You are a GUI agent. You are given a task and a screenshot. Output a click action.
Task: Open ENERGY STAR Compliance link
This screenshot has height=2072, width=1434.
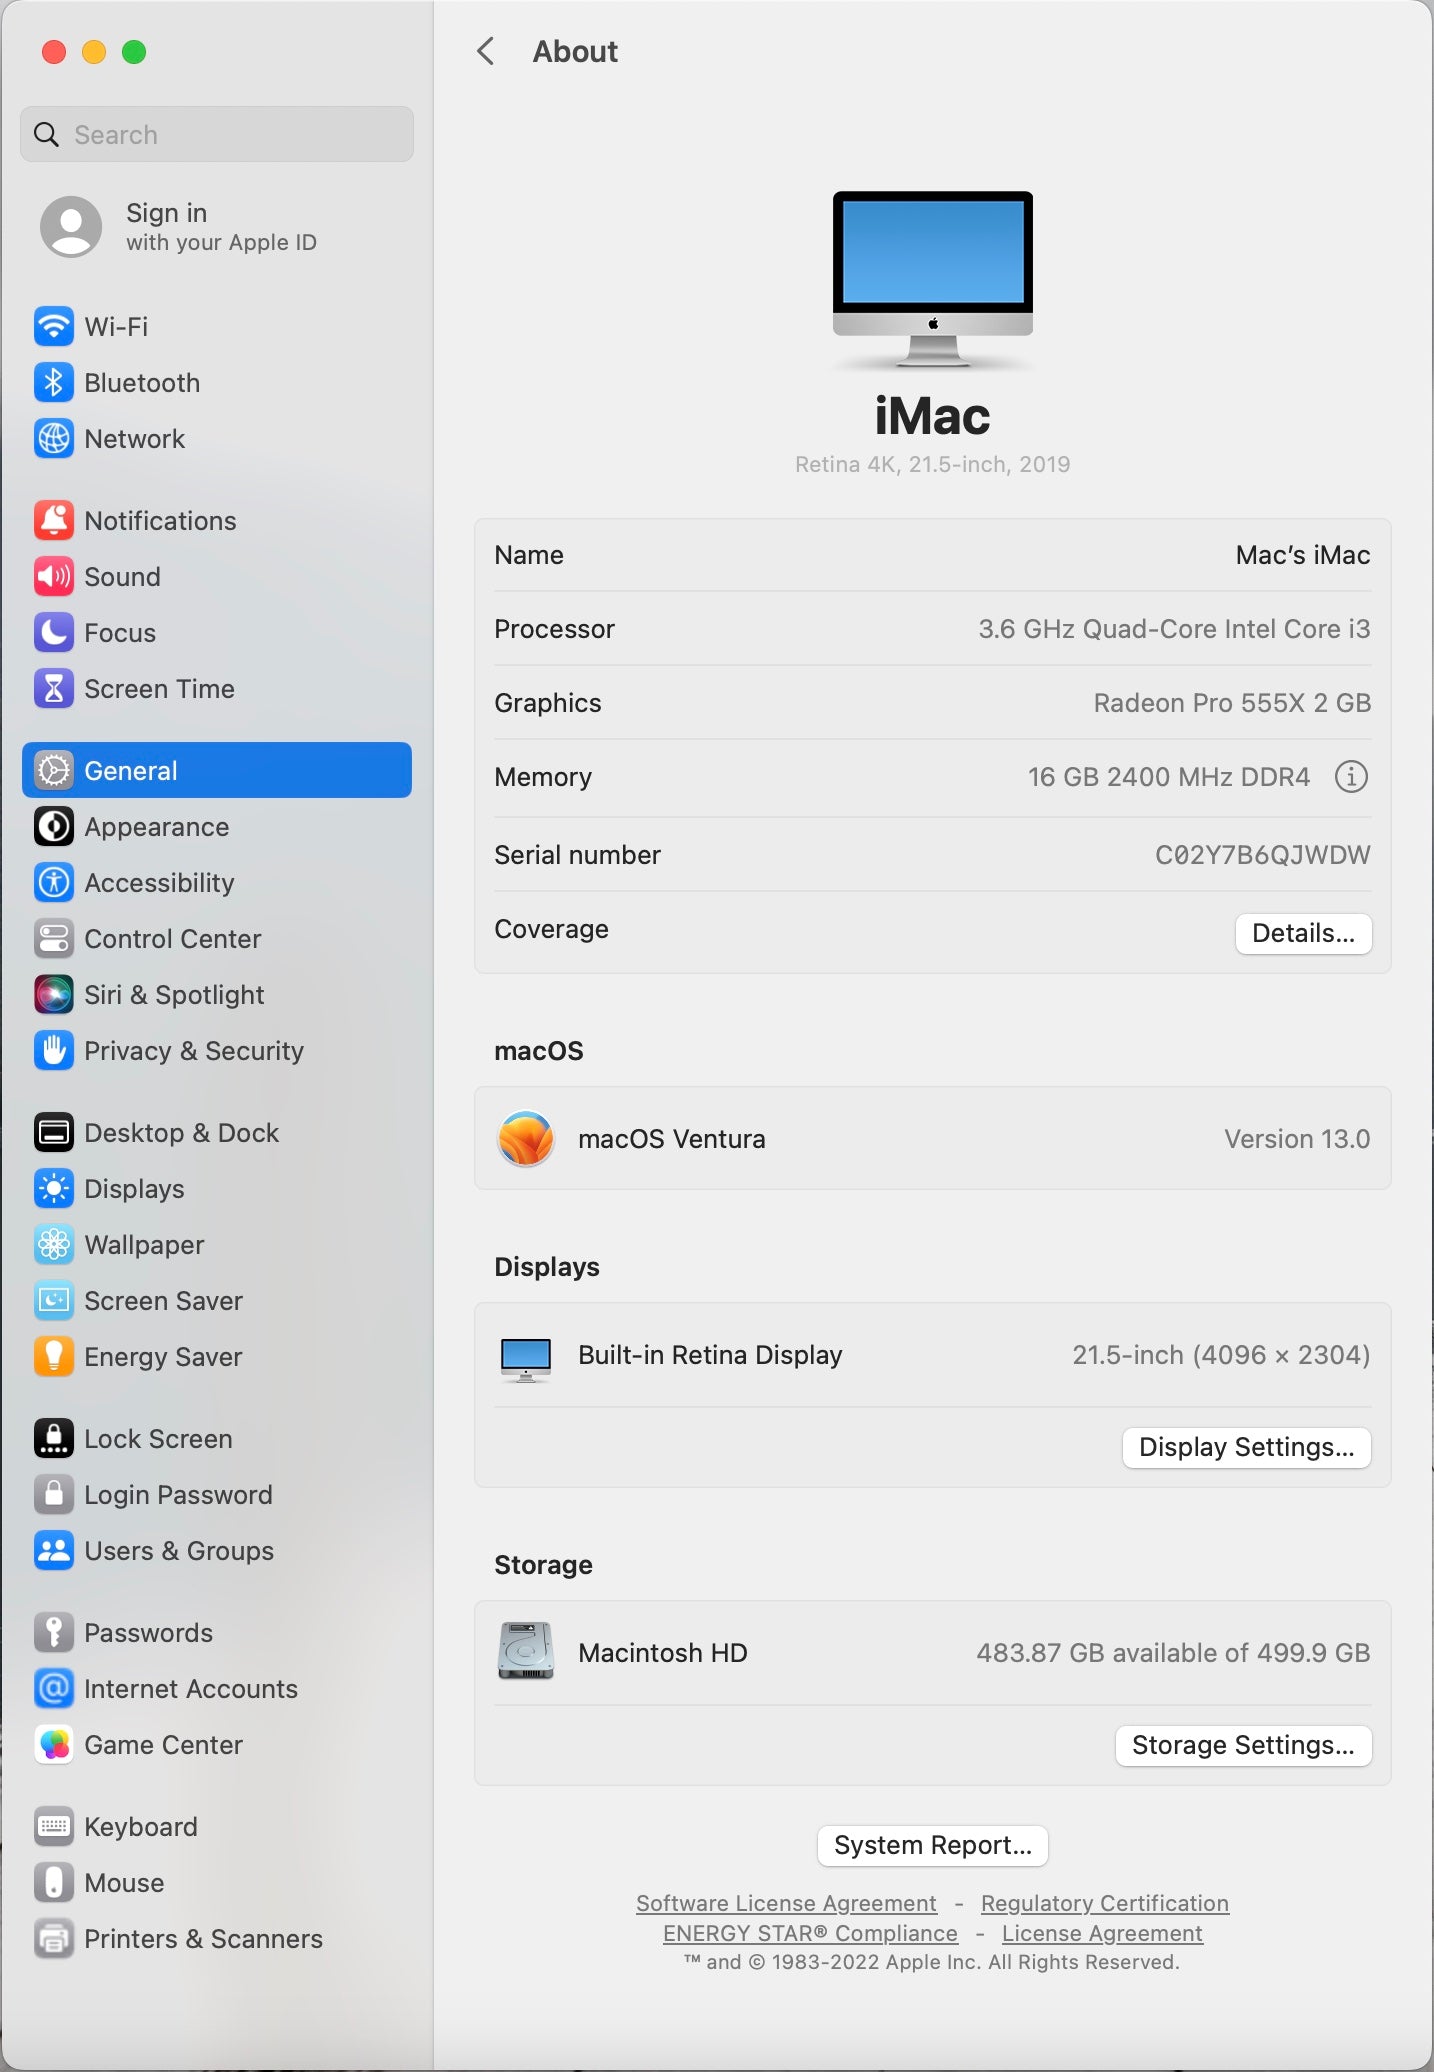810,1933
